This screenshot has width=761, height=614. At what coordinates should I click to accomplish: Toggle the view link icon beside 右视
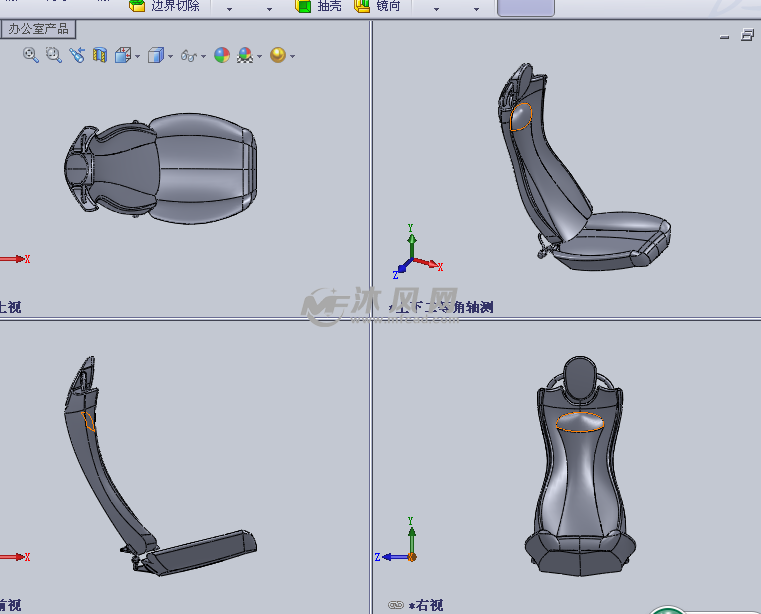click(x=396, y=605)
